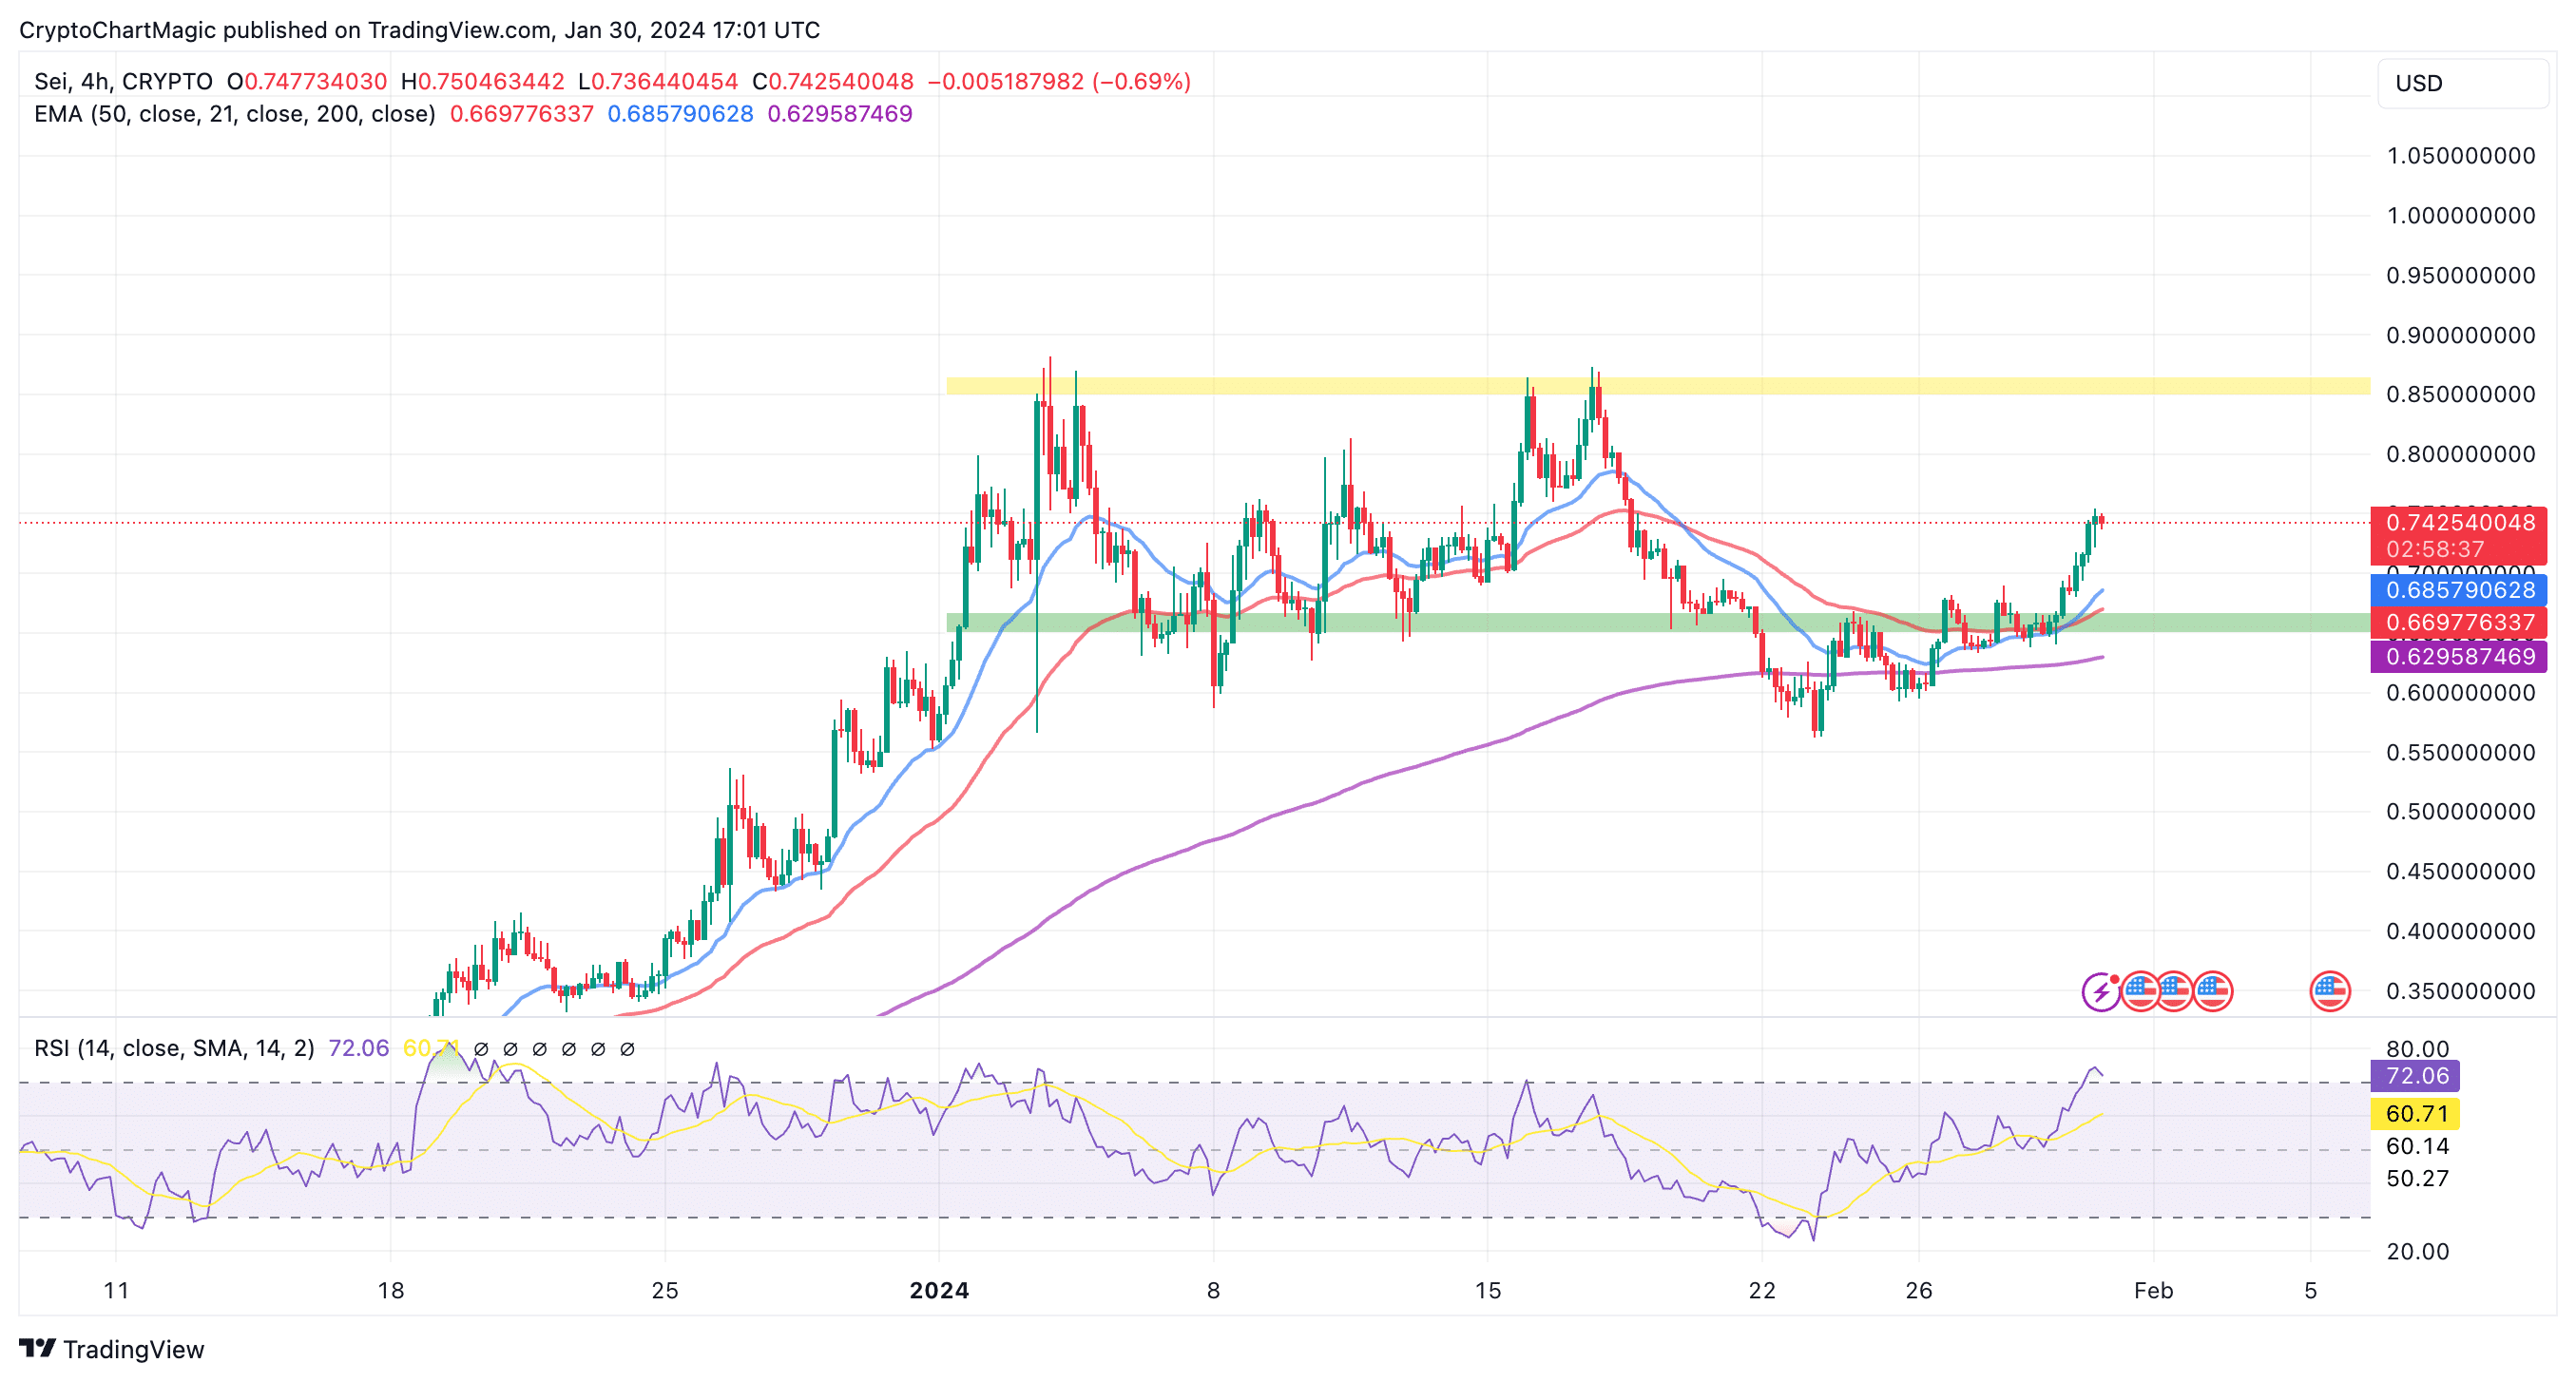2576x1382 pixels.
Task: Click the yellow resistance zone band
Action: click(x=1658, y=386)
